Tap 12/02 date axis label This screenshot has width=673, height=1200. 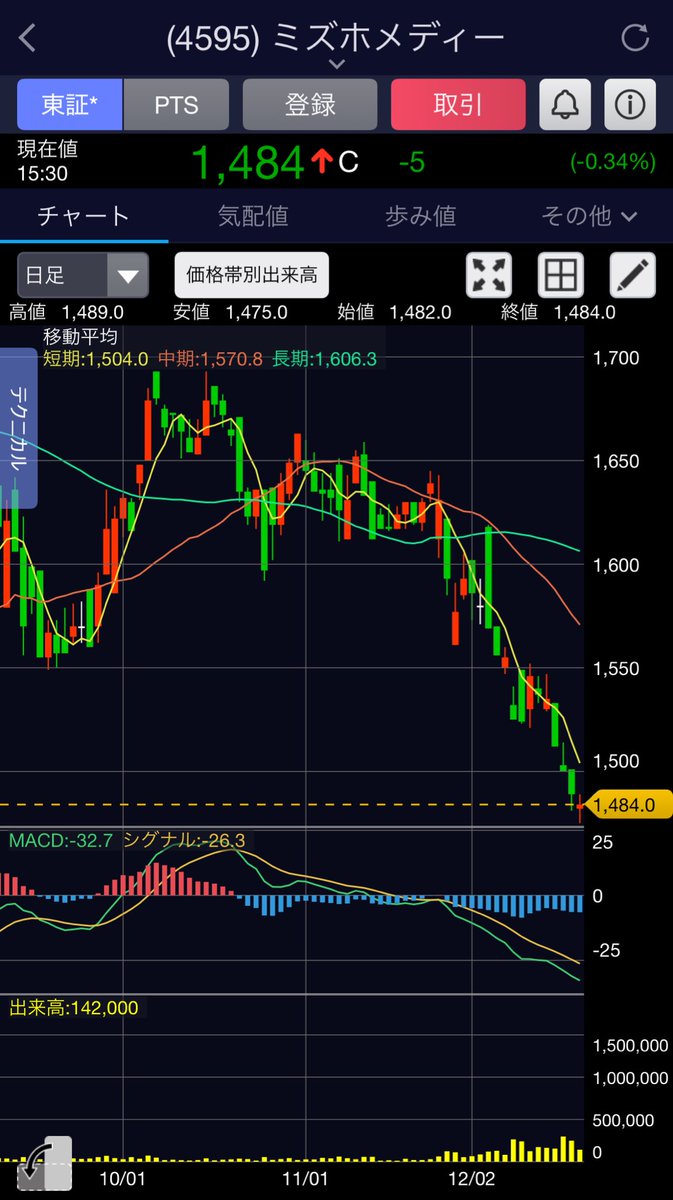coord(470,1179)
